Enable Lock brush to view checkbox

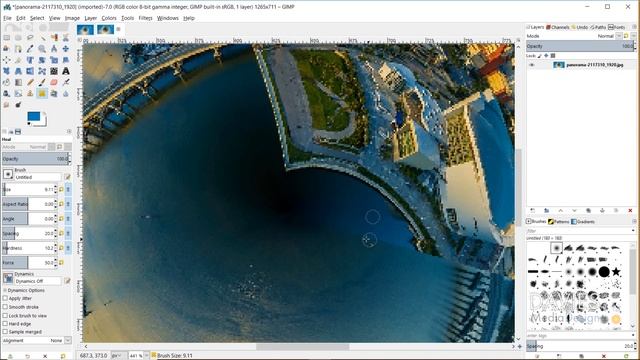coord(5,316)
